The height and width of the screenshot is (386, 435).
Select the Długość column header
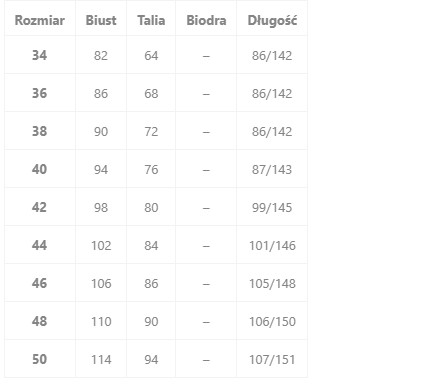[272, 21]
